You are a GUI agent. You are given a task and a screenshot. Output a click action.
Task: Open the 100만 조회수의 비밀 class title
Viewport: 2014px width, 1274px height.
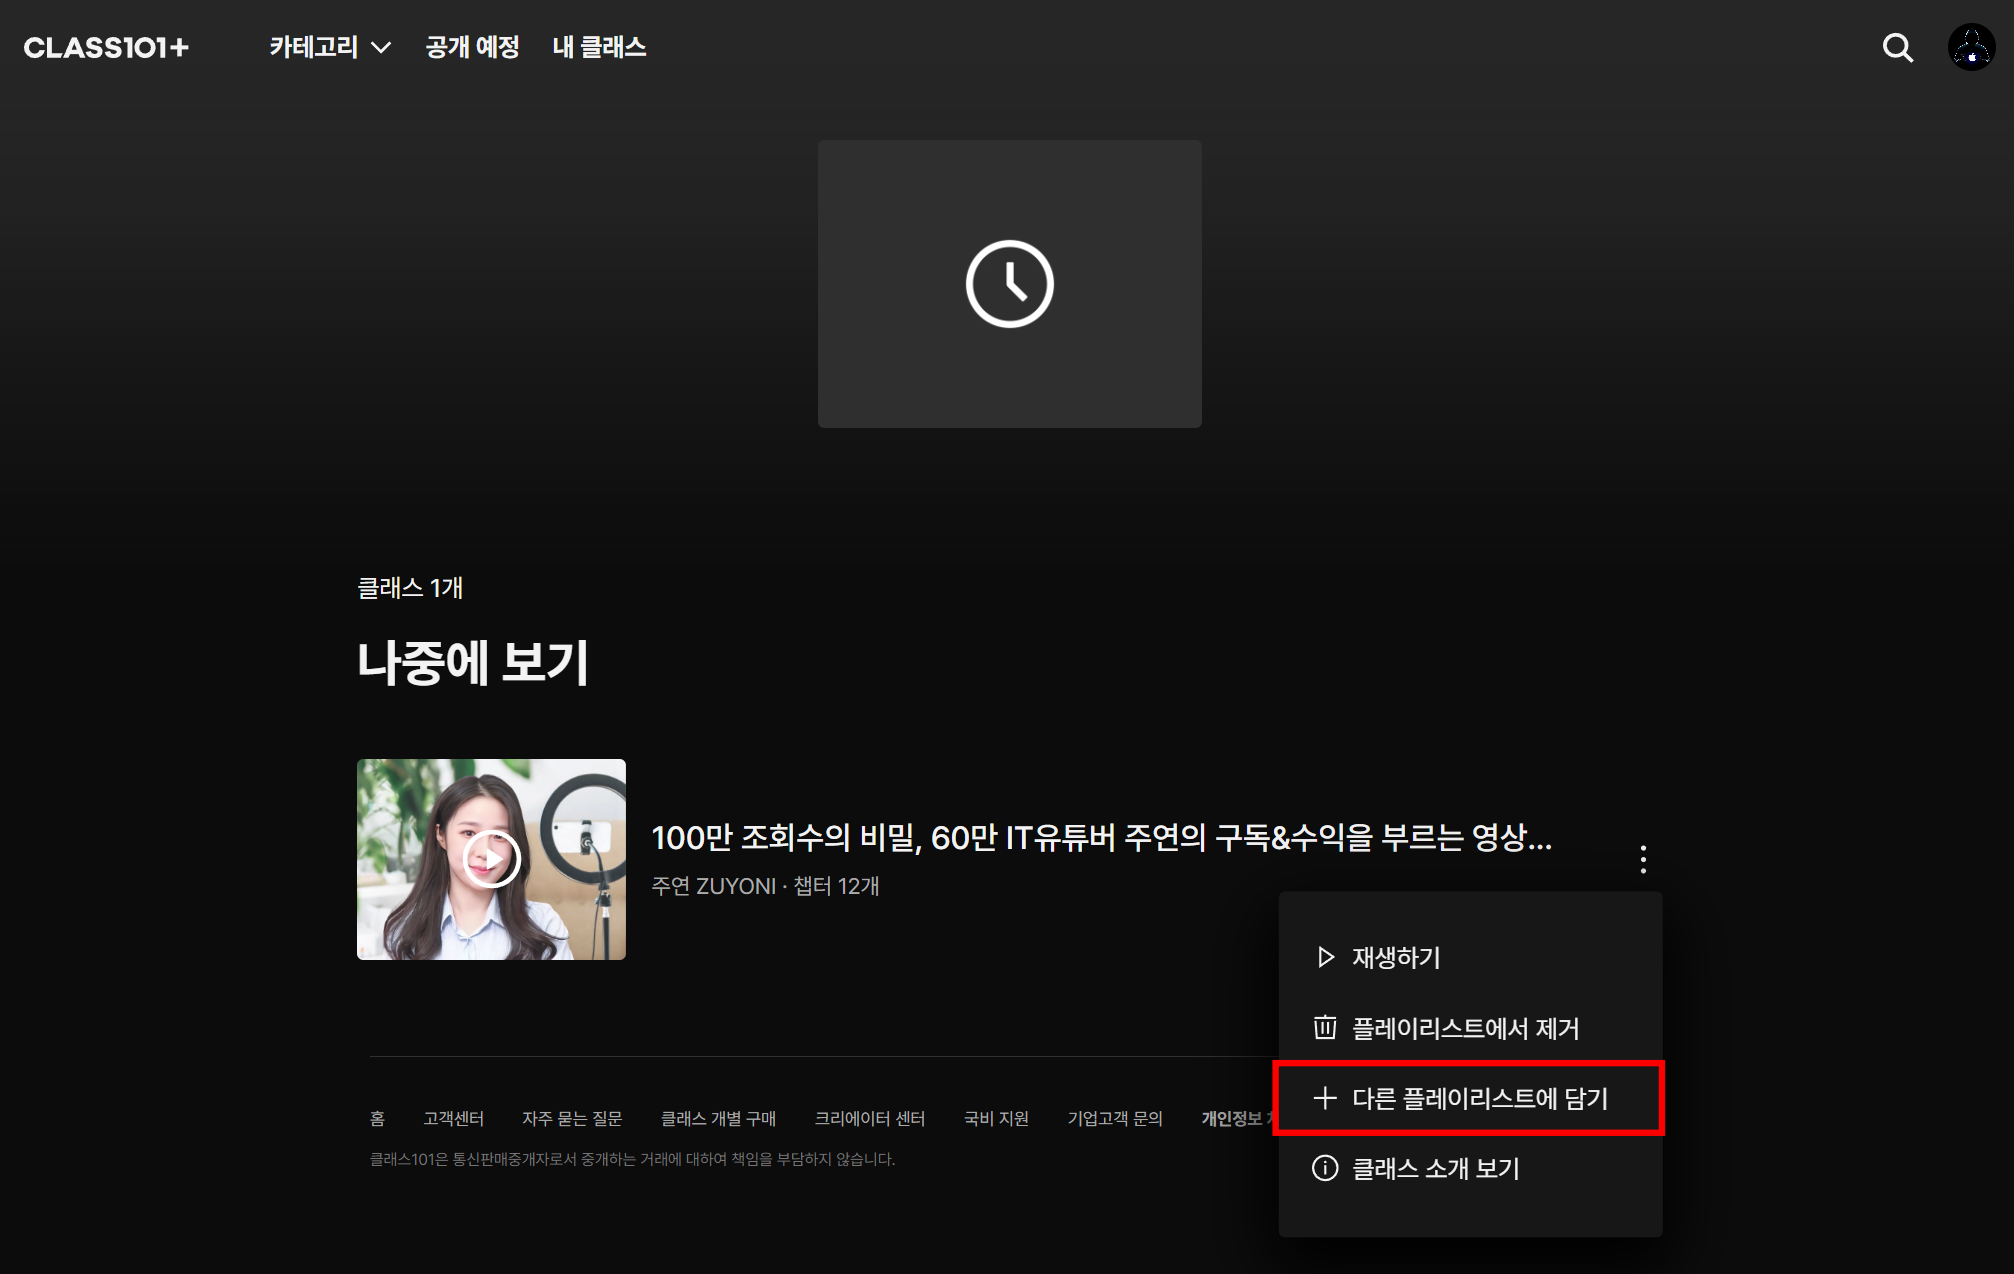pyautogui.click(x=1100, y=837)
